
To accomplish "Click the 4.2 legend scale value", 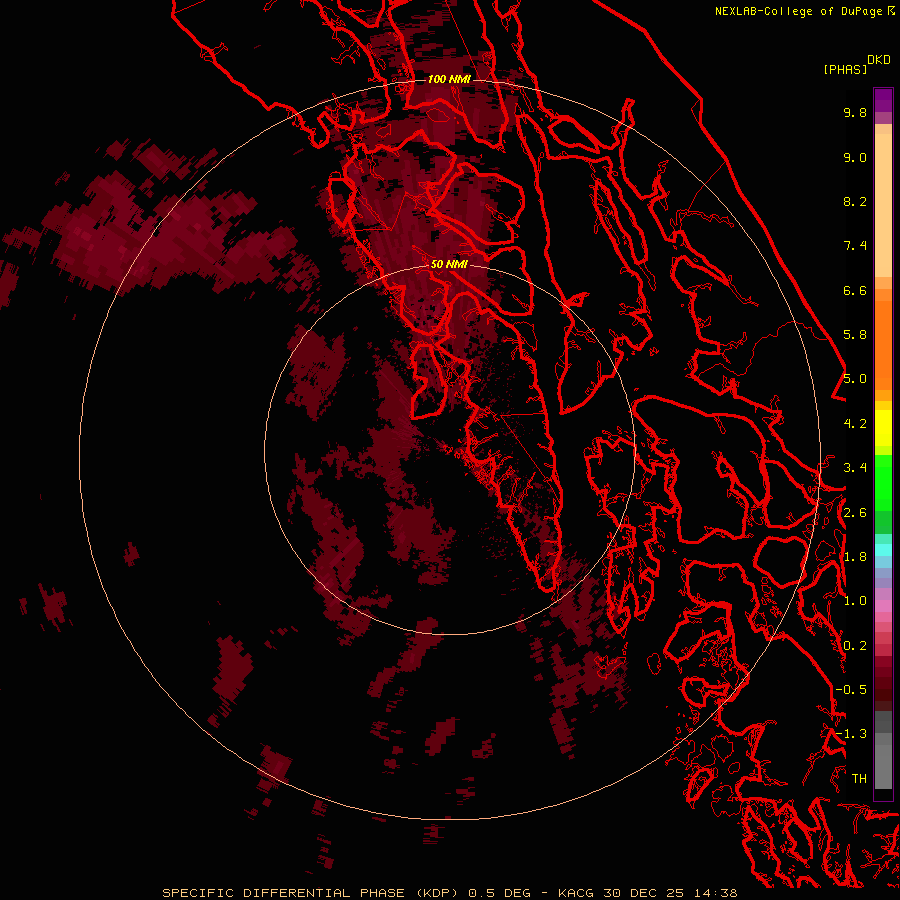I will (855, 424).
